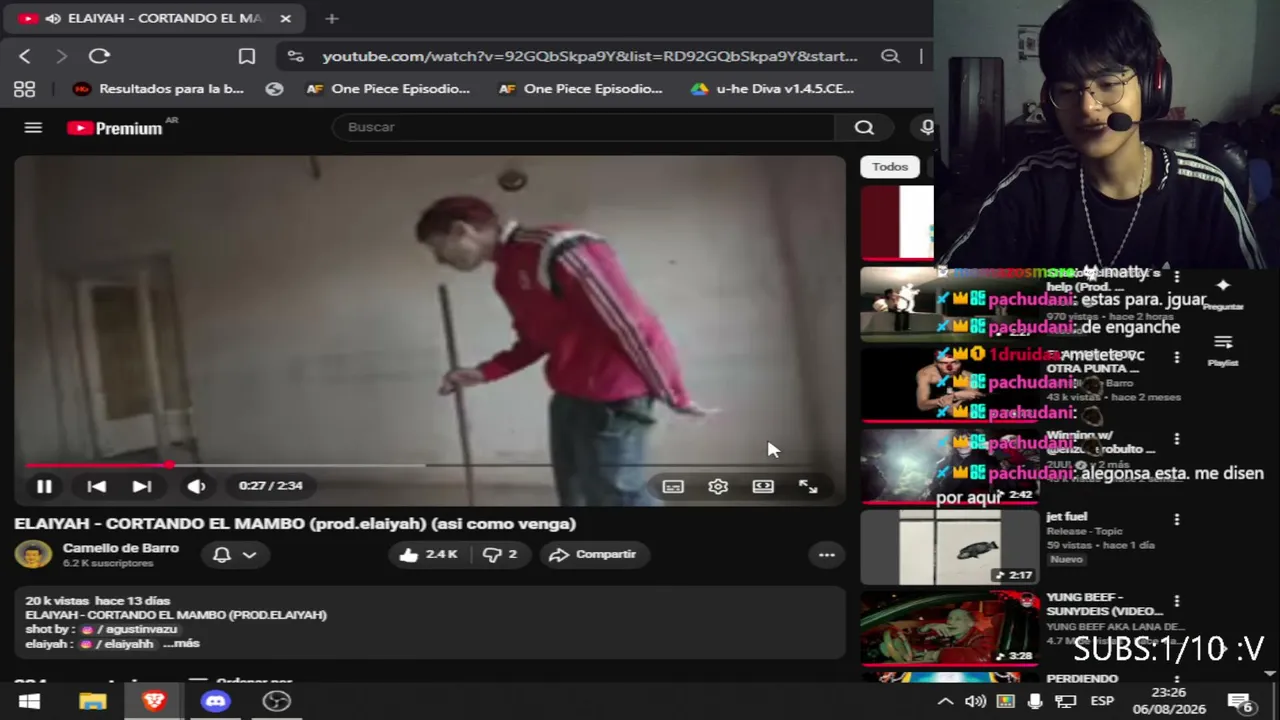Open Discord from the taskbar
Screen dimensions: 1280x720
215,701
